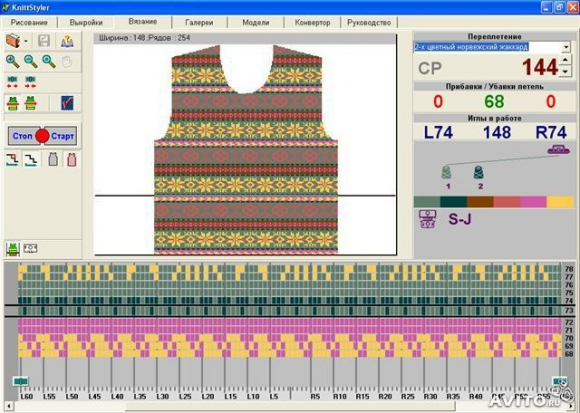Click green vest view icon at bottom left
This screenshot has height=413, width=580.
pos(13,249)
